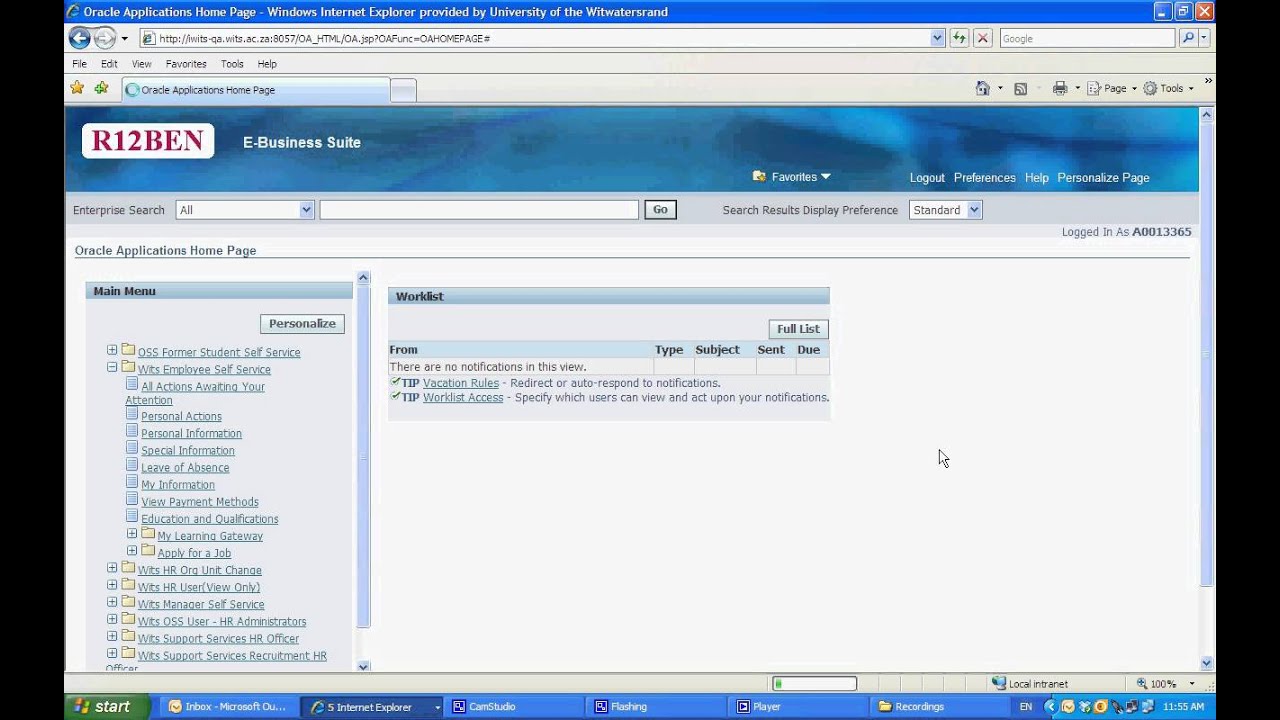Click the IE Home toolbar icon

point(983,88)
